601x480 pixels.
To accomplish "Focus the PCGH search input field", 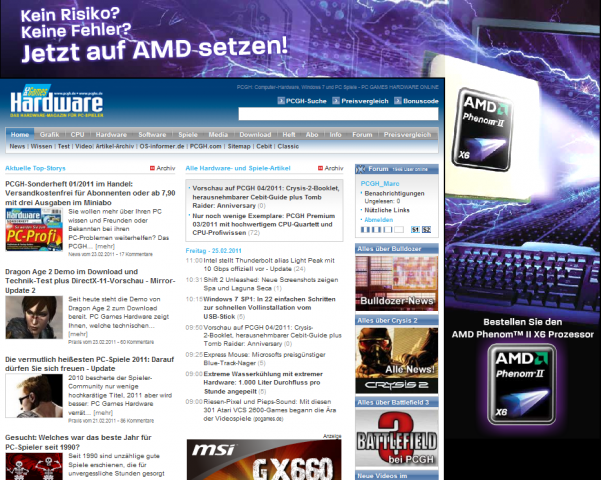I will click(338, 114).
